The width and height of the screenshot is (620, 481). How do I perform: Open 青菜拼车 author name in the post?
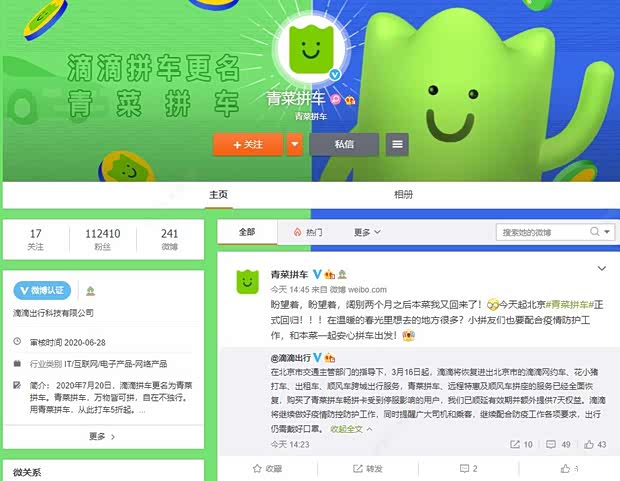289,274
